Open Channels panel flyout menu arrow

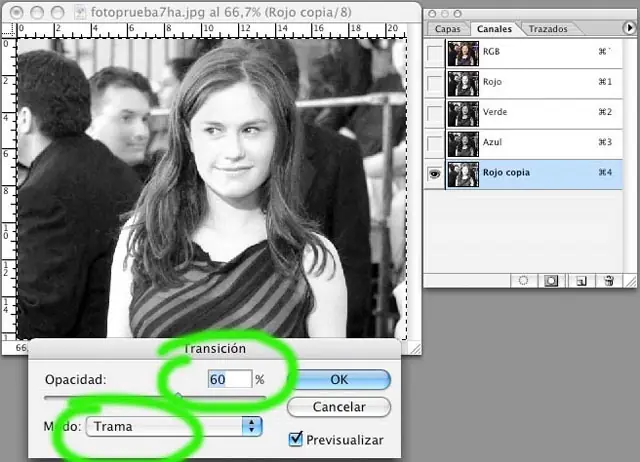[x=629, y=28]
